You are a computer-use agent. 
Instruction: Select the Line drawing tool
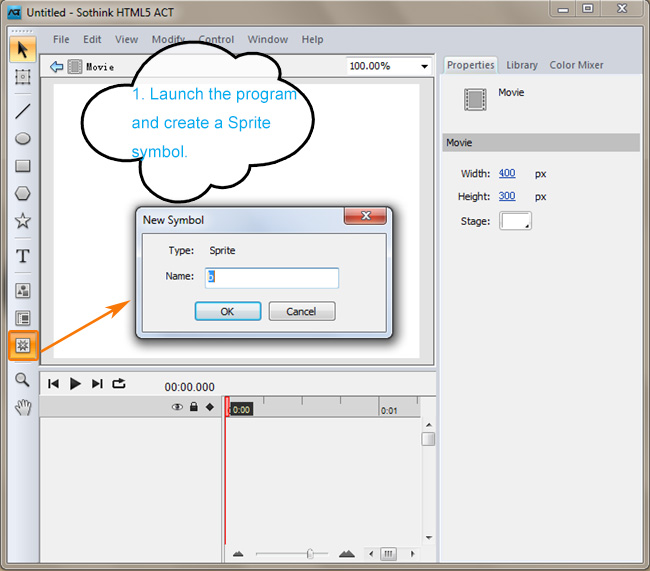(x=23, y=111)
